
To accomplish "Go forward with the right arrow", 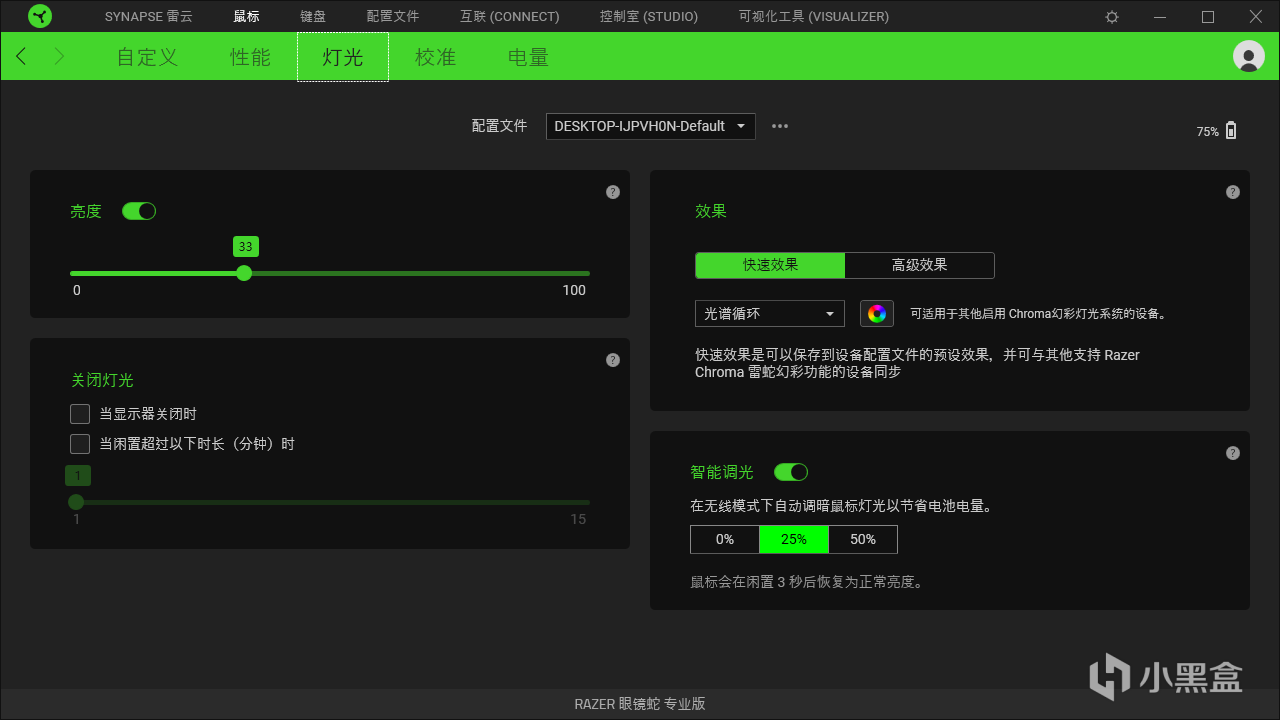I will click(59, 56).
